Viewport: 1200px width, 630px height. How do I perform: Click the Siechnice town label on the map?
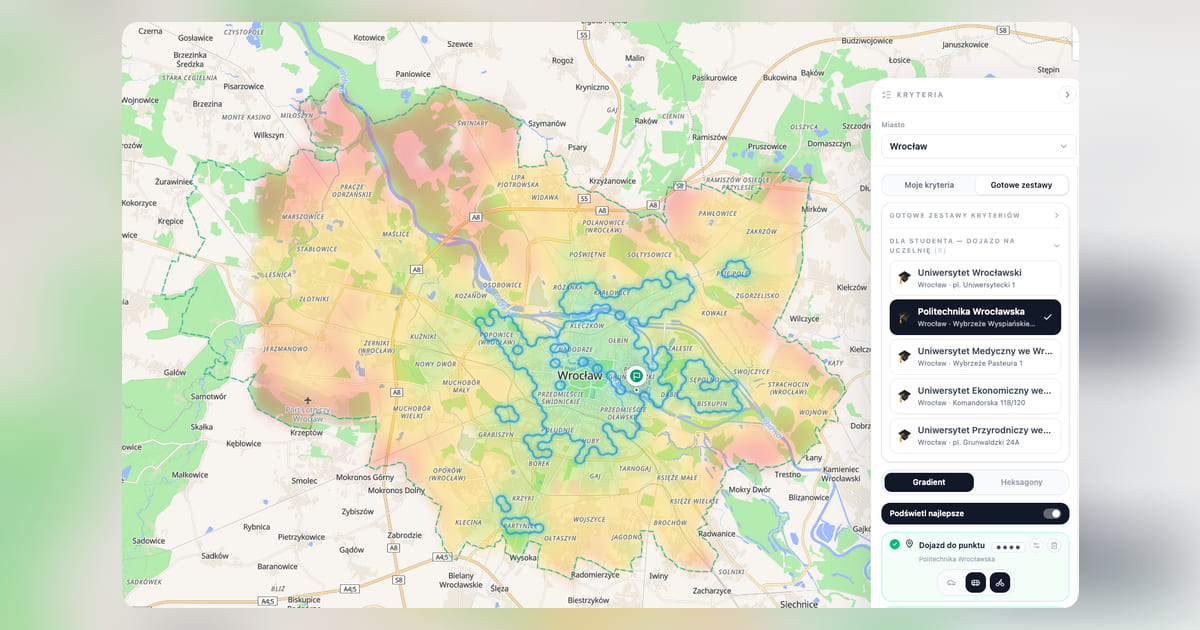(799, 604)
